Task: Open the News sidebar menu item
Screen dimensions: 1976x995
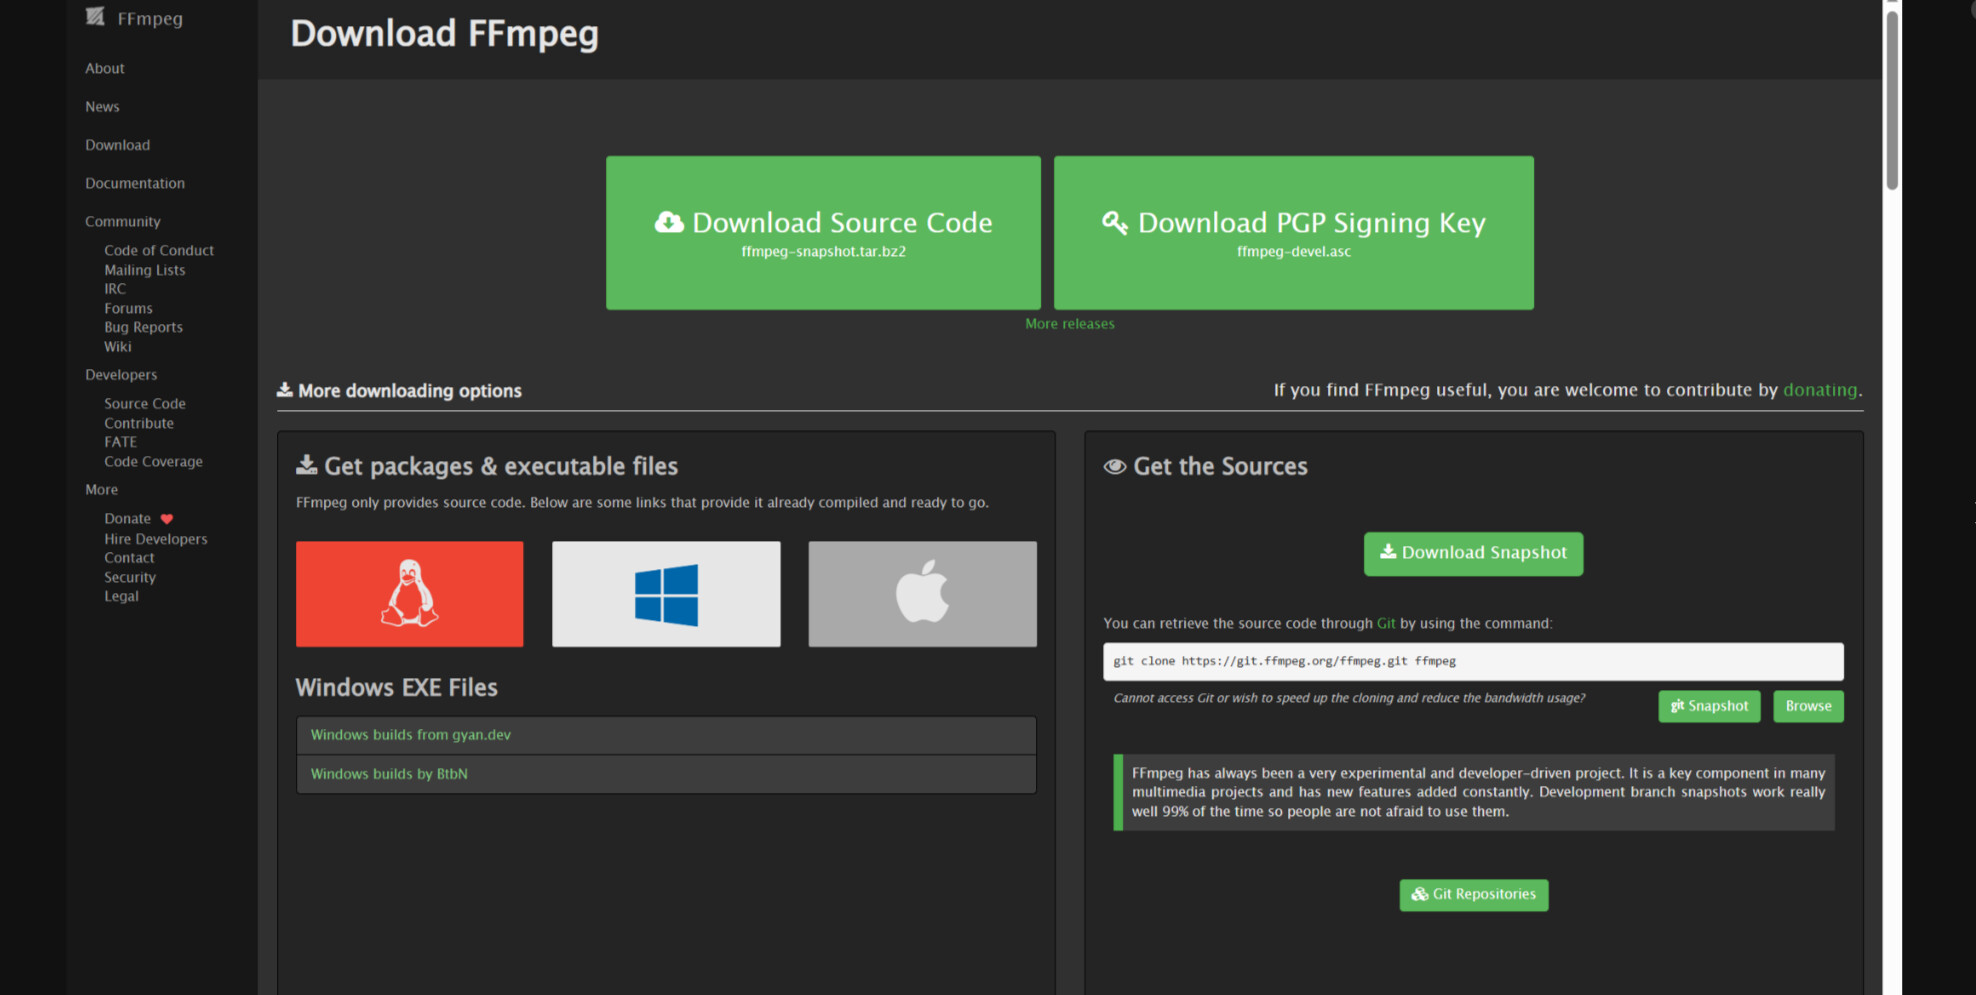Action: [102, 107]
